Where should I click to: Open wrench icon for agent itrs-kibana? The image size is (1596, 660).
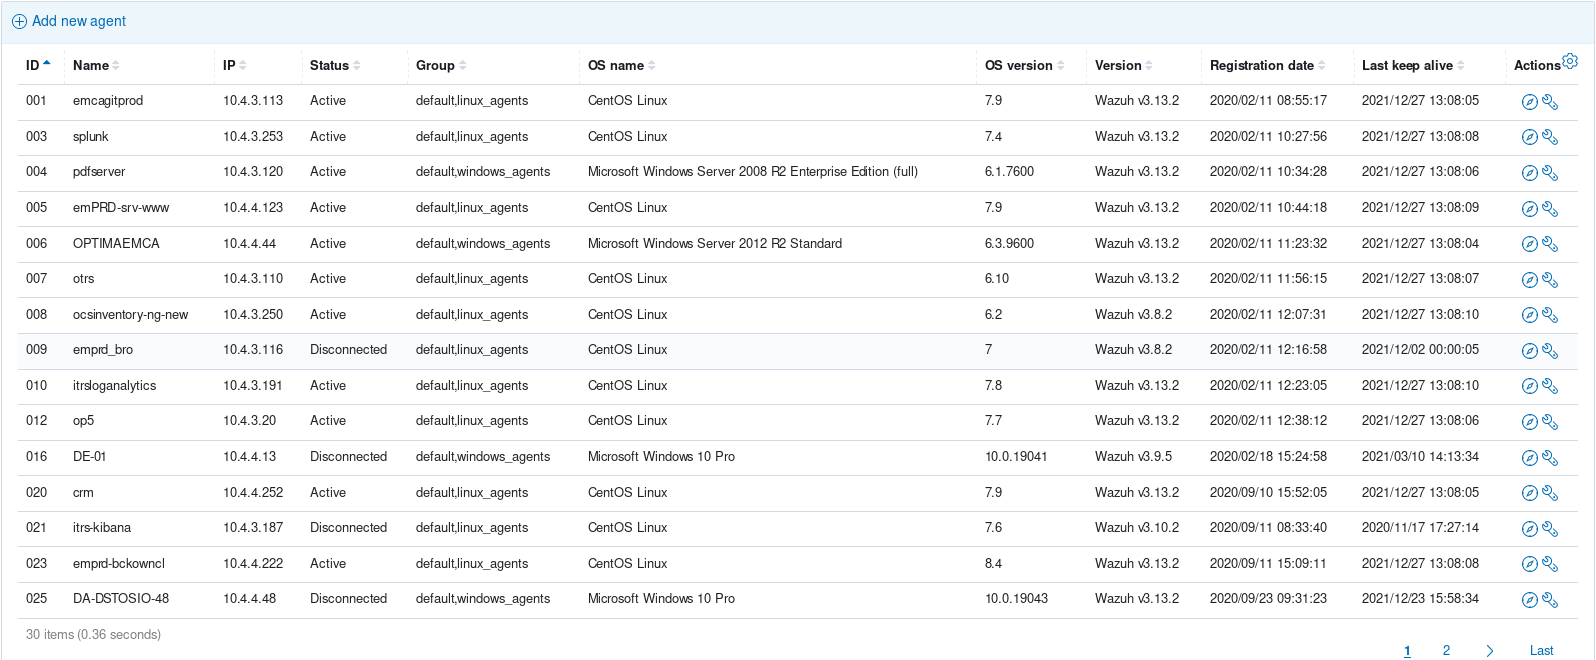point(1550,529)
